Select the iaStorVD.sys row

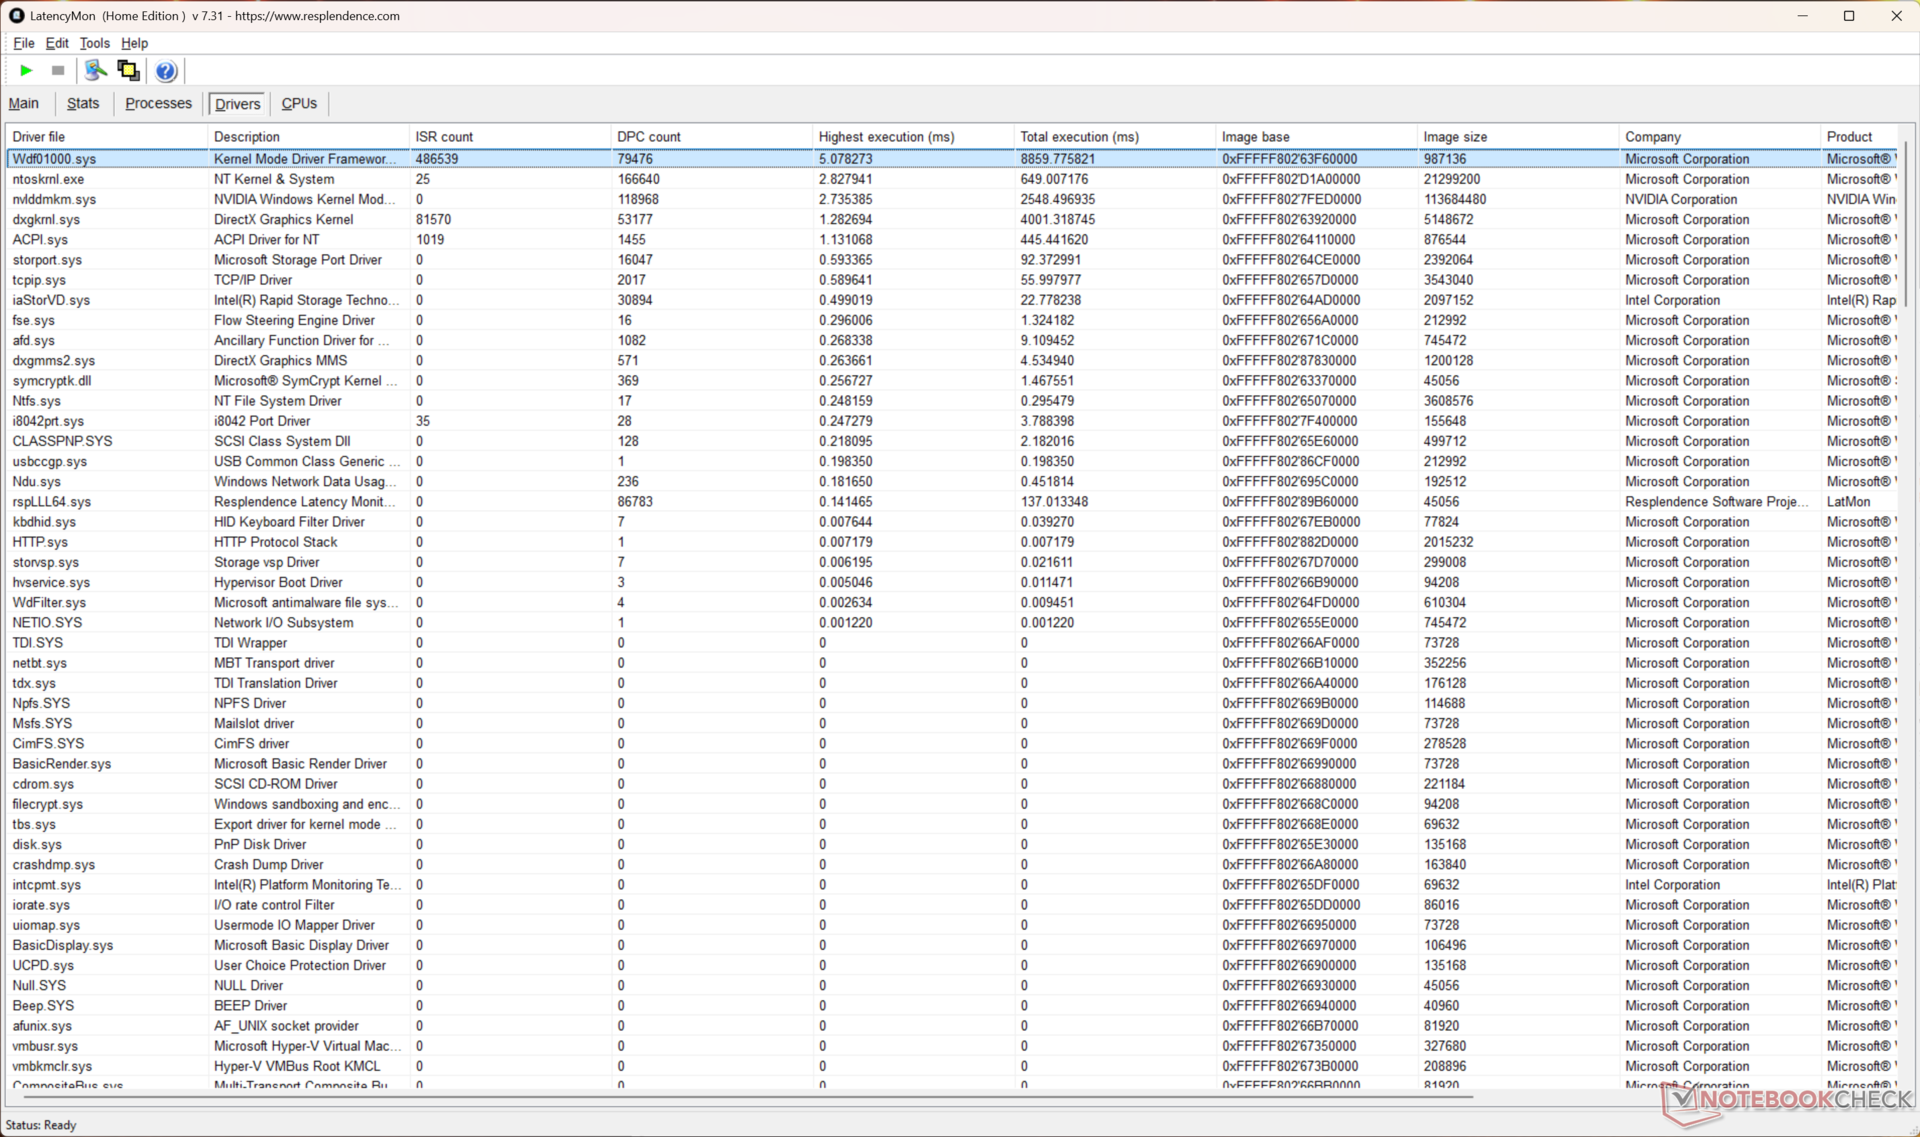[x=952, y=300]
